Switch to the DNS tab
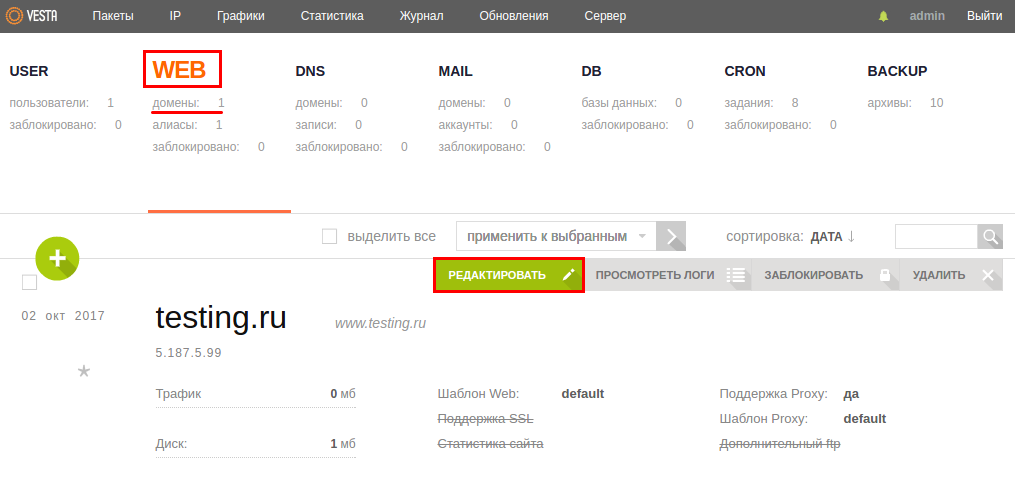 click(x=310, y=71)
